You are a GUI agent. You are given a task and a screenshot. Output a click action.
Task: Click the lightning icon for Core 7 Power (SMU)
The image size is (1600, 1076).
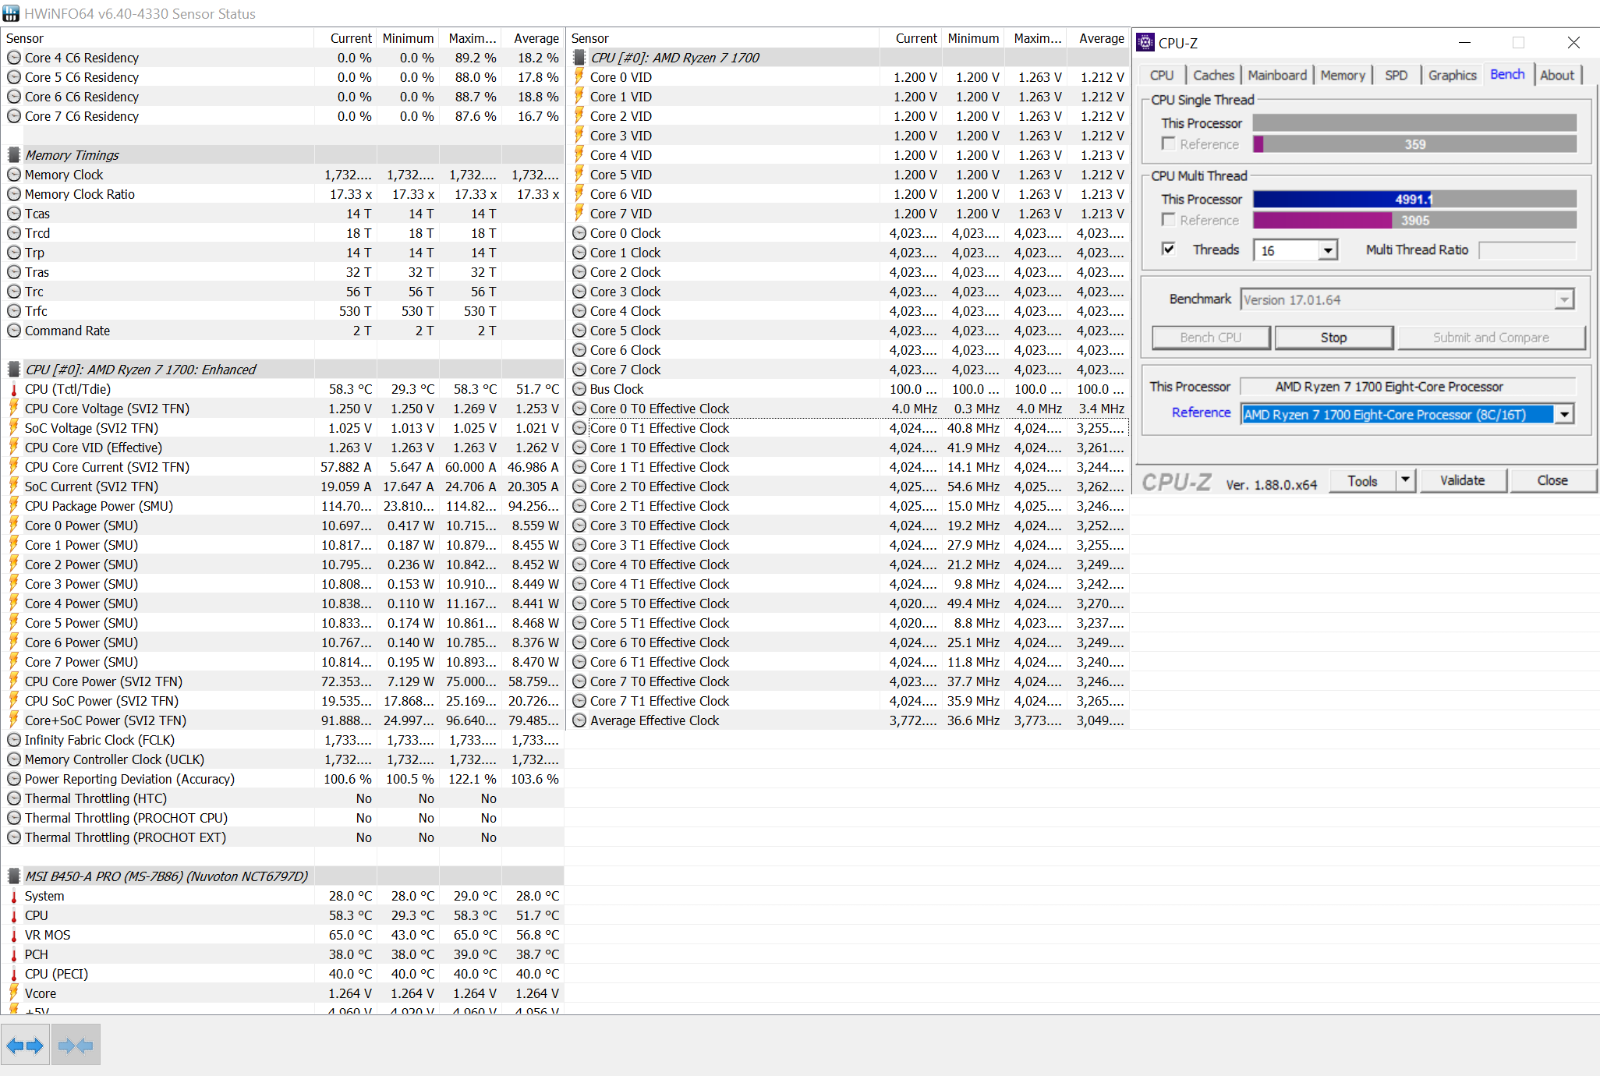click(x=14, y=662)
